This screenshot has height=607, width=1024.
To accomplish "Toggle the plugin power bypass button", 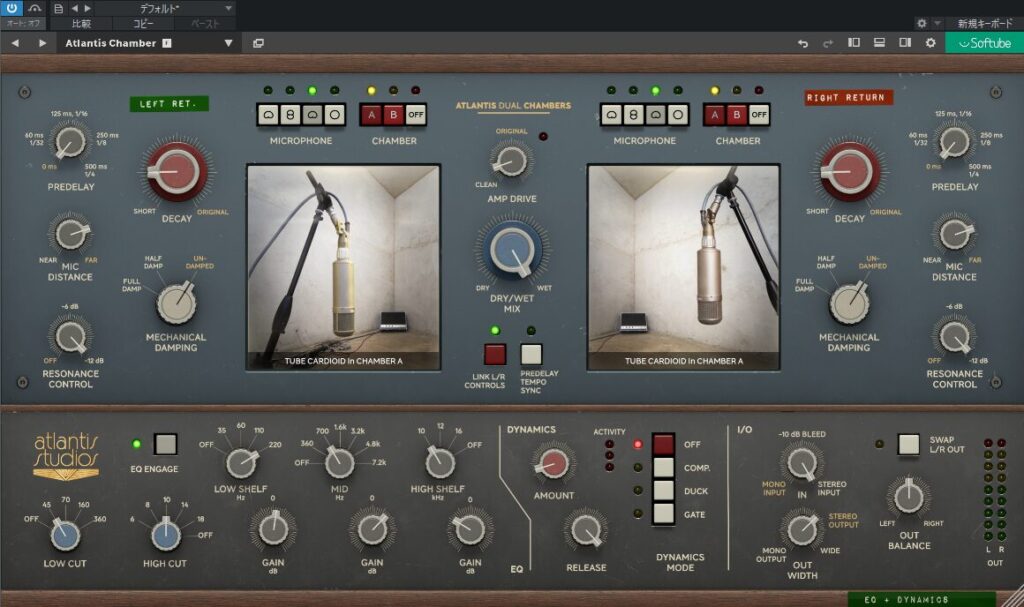I will coord(13,8).
